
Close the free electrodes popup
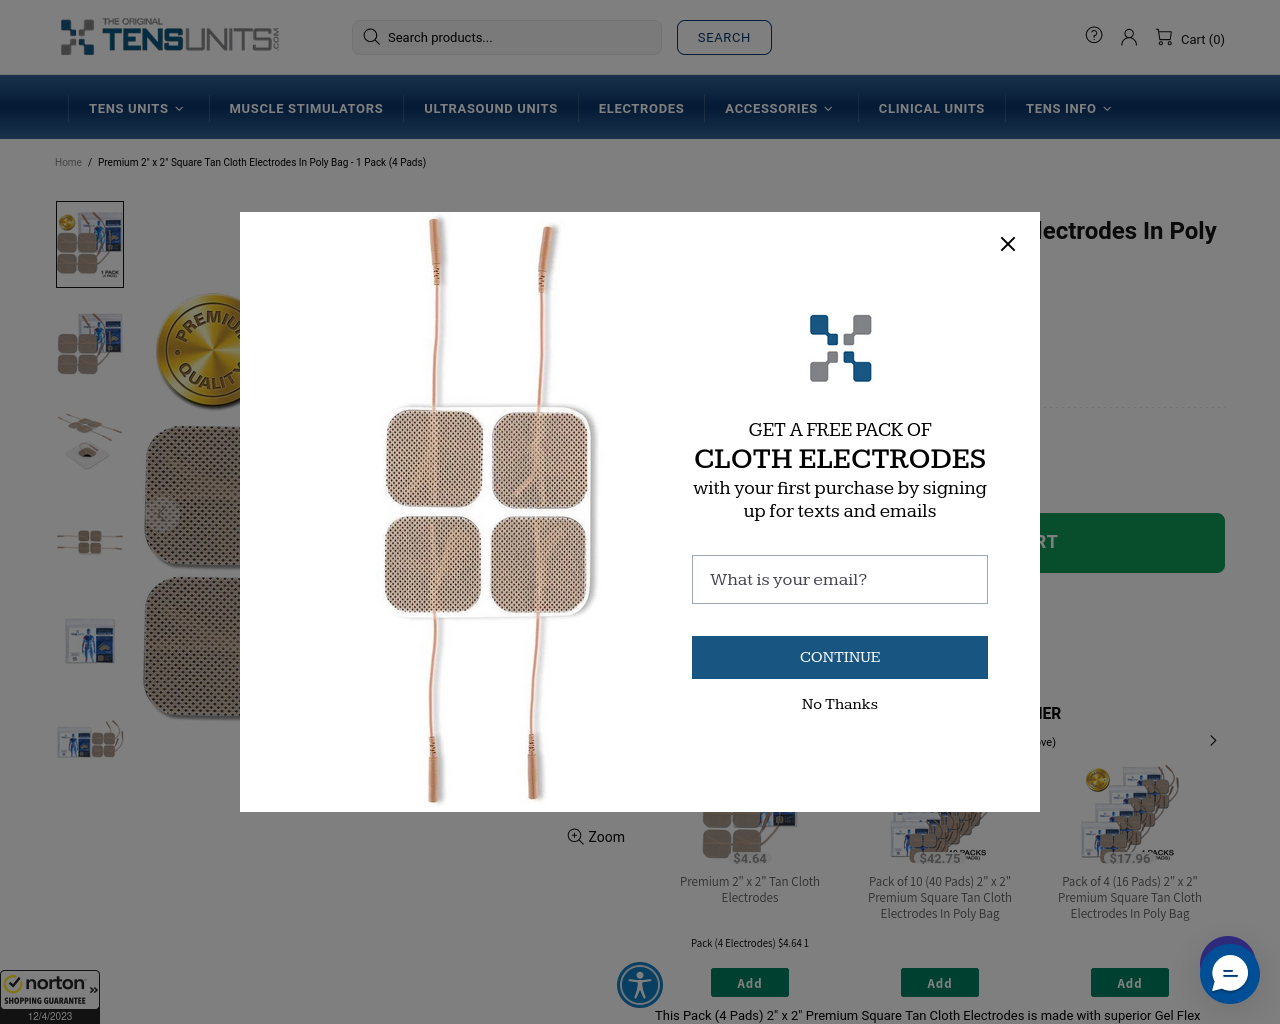point(1008,244)
